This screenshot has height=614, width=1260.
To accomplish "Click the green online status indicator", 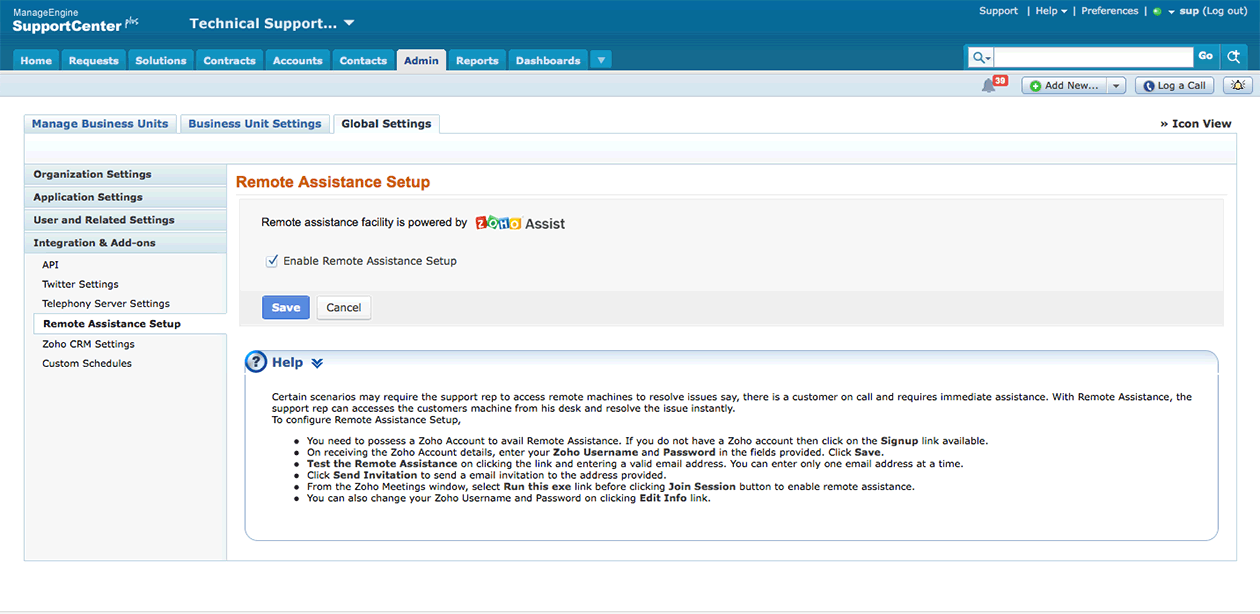I will coord(1157,12).
